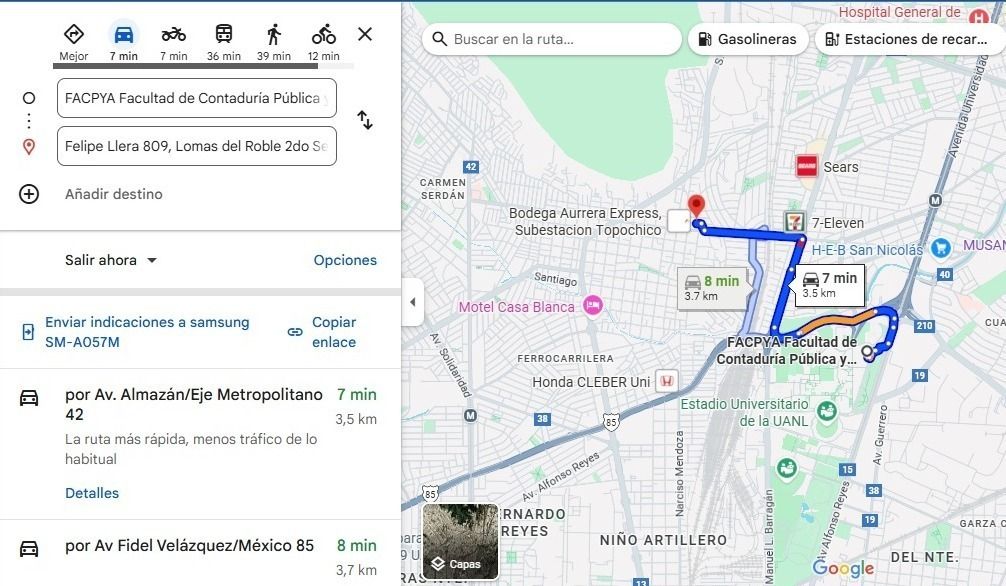Screen dimensions: 1006x586
Task: Close the directions panel with the X
Action: pos(365,34)
